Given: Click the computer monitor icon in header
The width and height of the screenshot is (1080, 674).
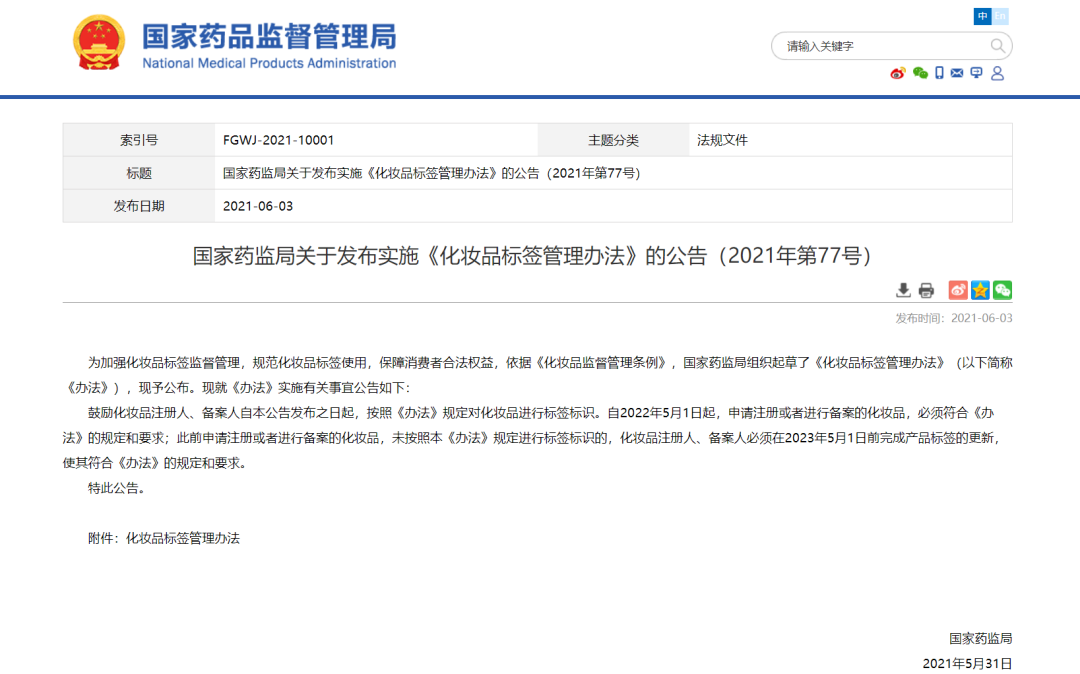Looking at the screenshot, I should 977,73.
